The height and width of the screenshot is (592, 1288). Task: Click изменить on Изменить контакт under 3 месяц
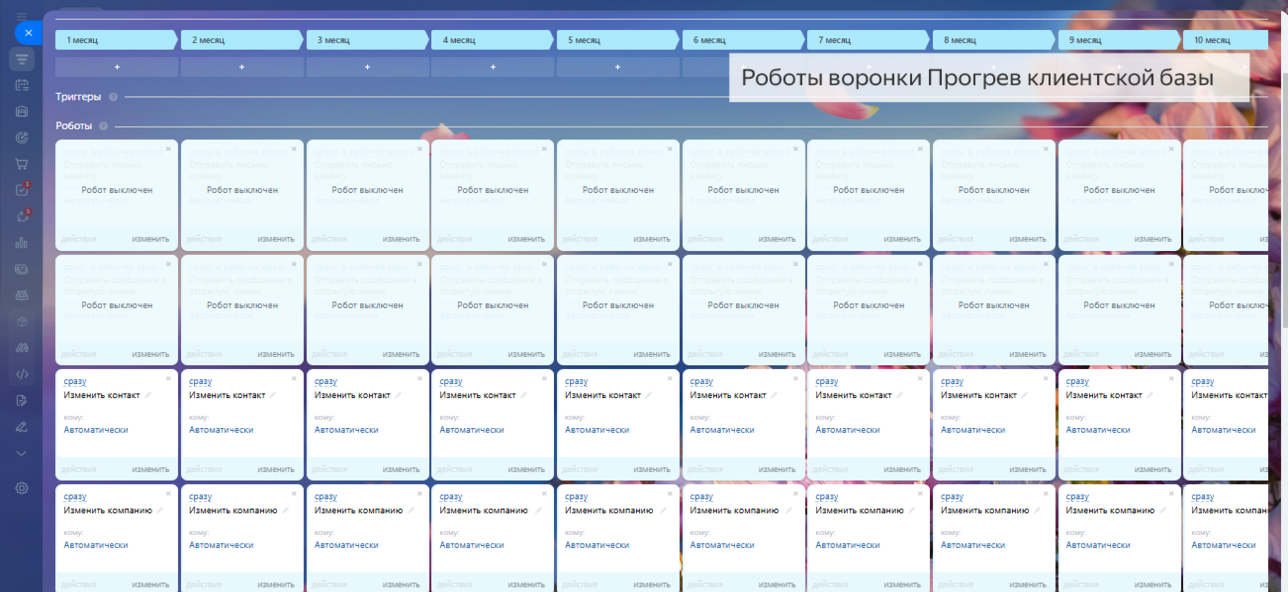pos(401,469)
